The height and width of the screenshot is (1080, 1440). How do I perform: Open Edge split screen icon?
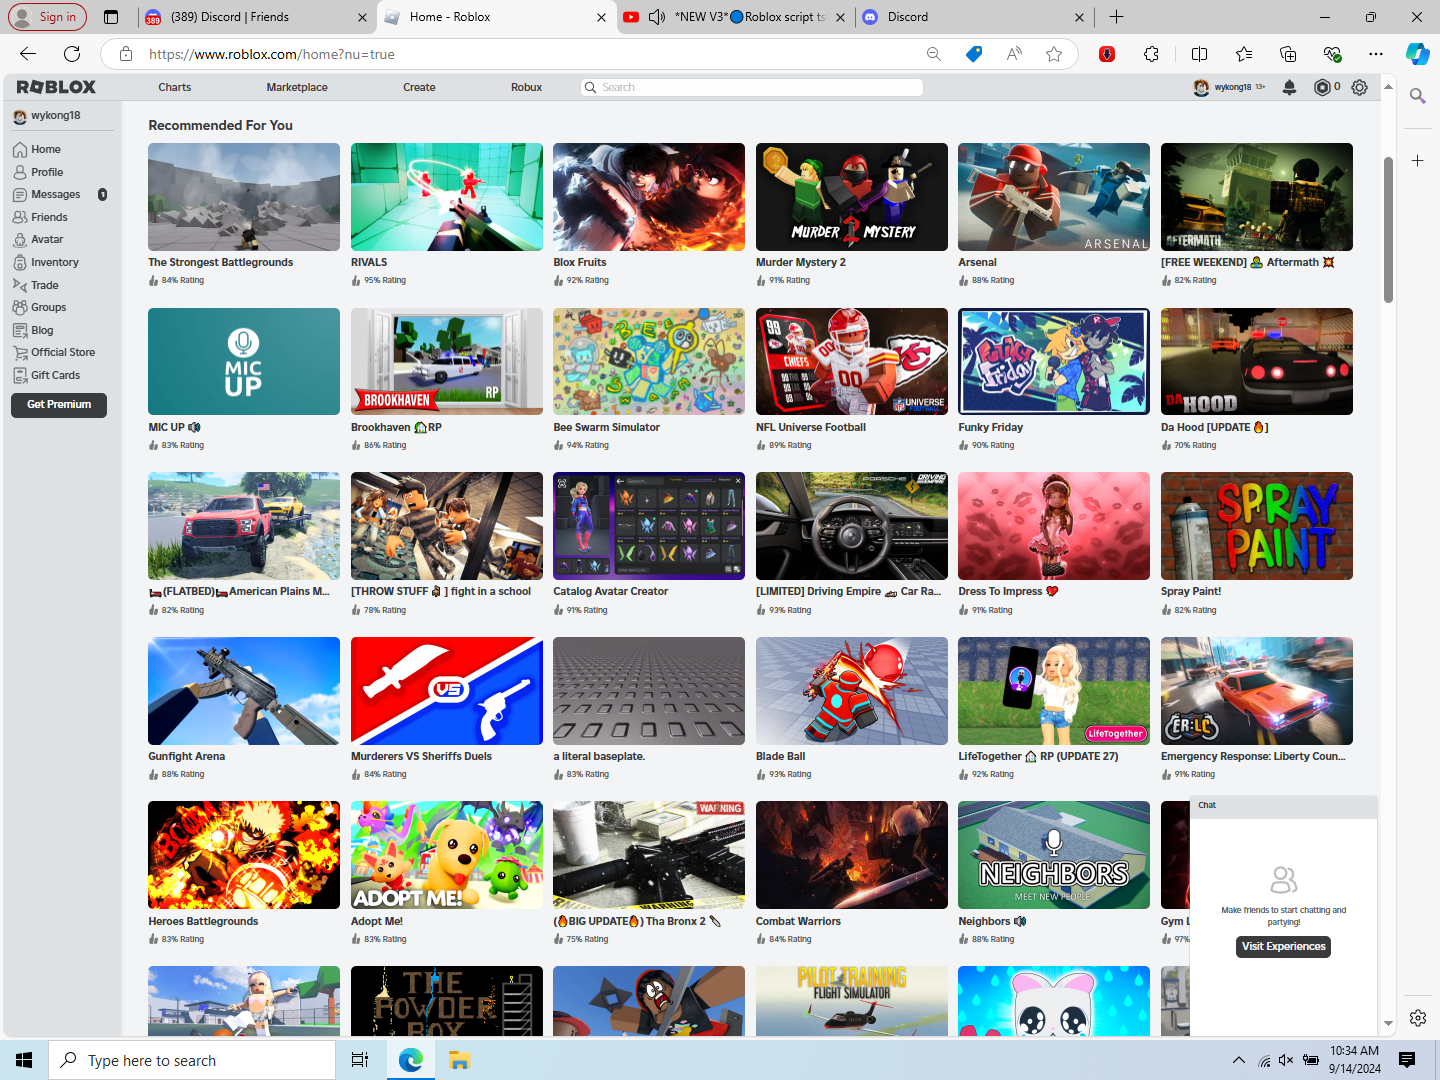[1200, 54]
